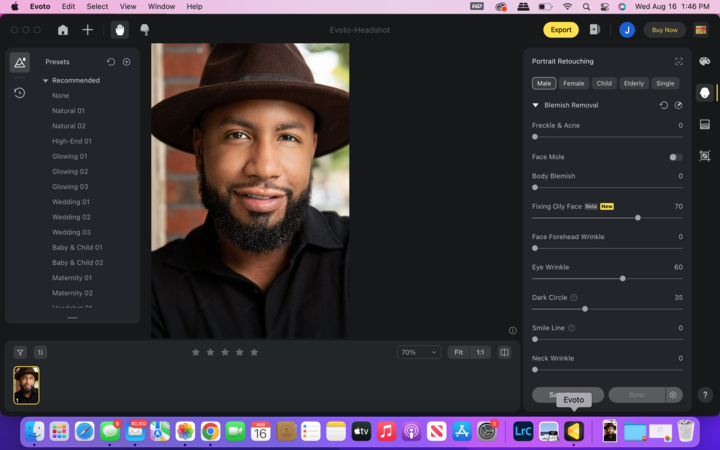Collapse the Recommended presets group
720x450 pixels.
[x=45, y=80]
